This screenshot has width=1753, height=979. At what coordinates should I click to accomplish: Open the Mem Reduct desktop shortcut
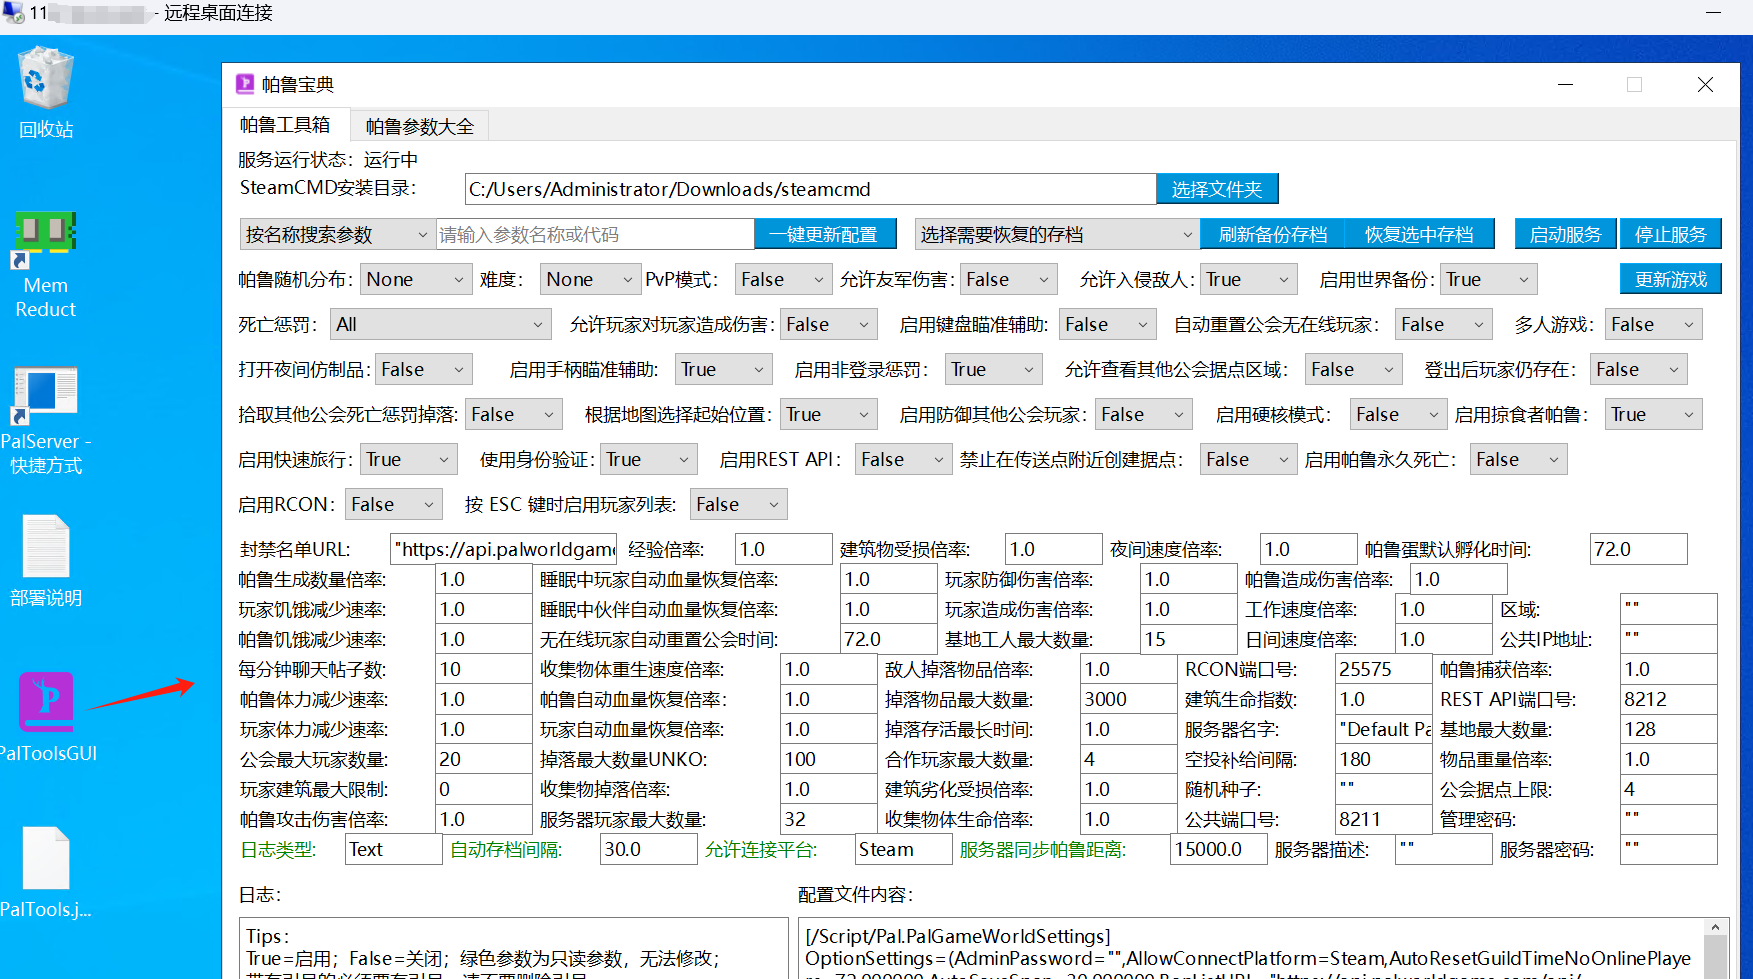[46, 264]
